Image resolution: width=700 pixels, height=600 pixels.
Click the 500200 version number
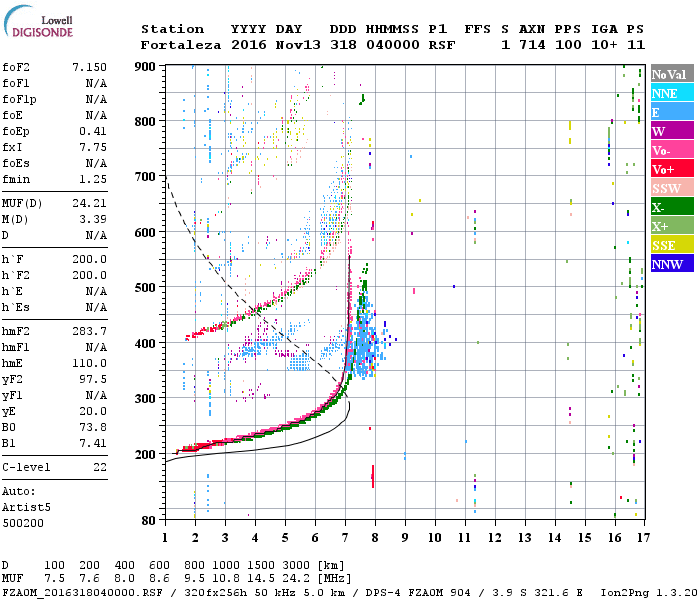pyautogui.click(x=23, y=523)
